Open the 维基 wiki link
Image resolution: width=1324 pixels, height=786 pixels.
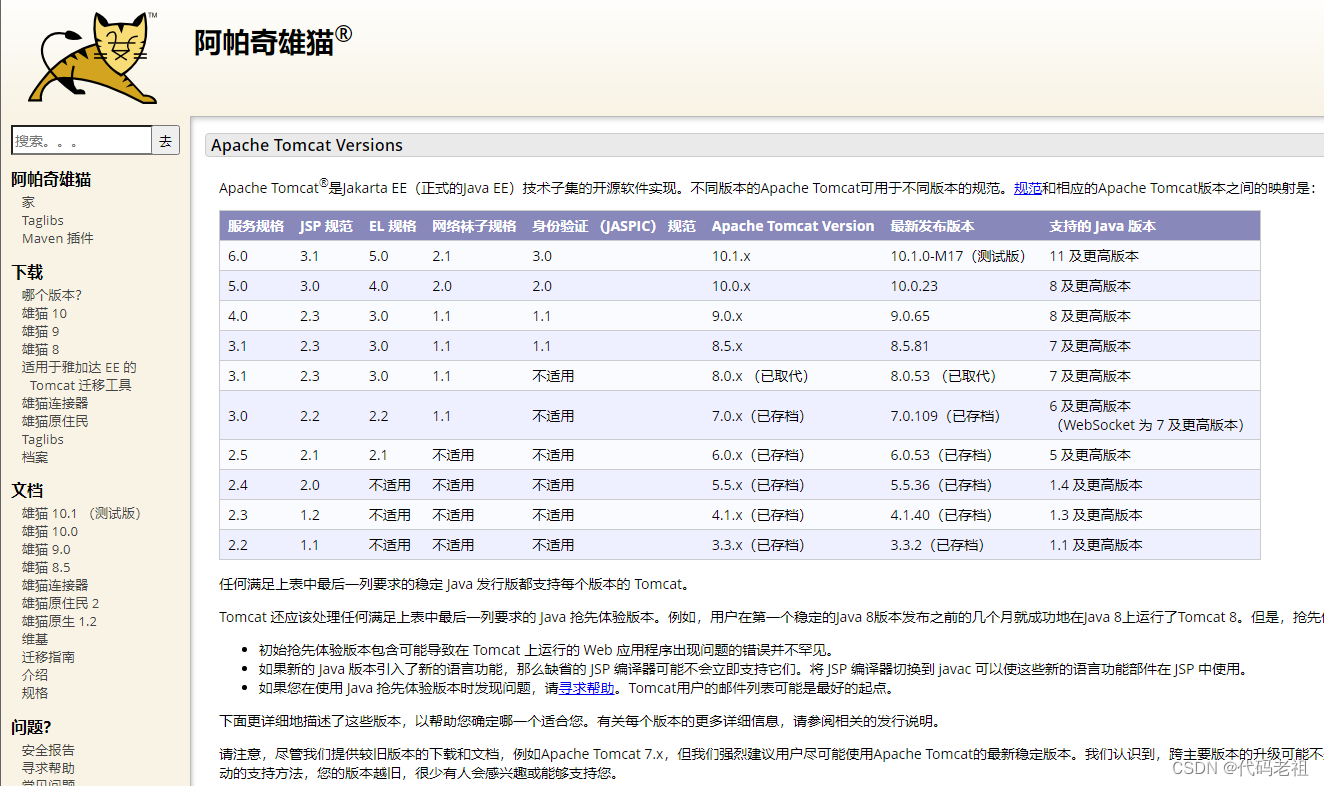tap(35, 639)
